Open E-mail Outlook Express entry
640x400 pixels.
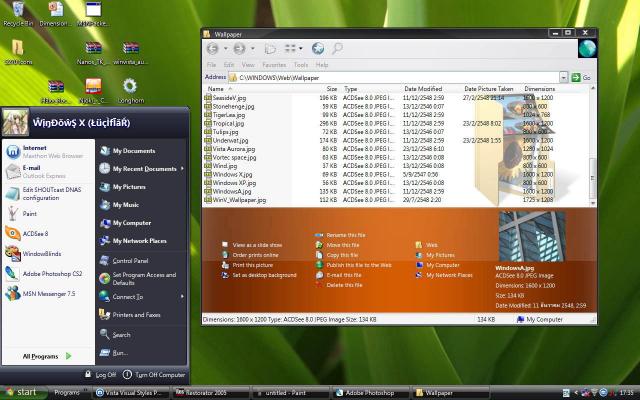pyautogui.click(x=48, y=171)
